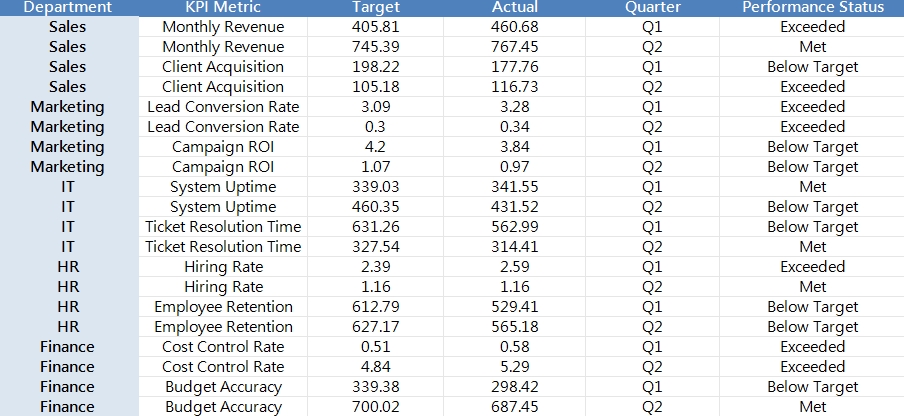
Task: Select the Target cell showing 627.17
Action: tap(376, 327)
